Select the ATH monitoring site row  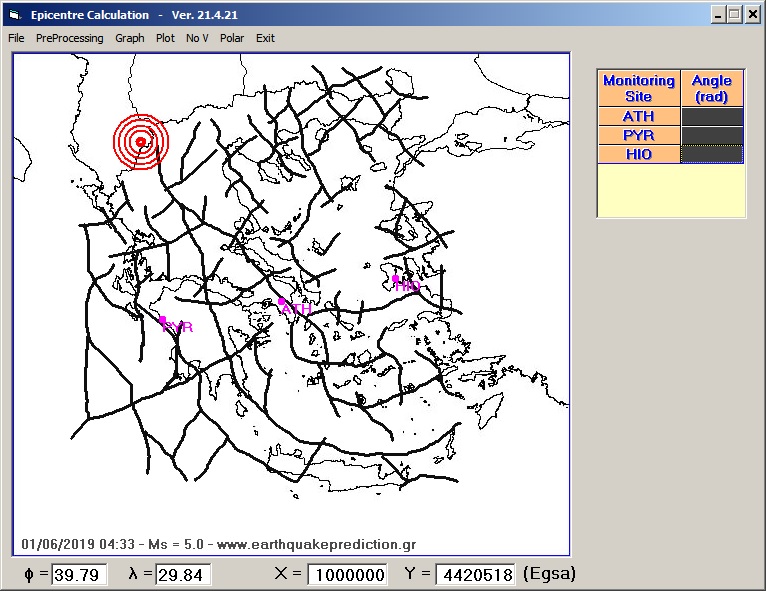point(638,117)
